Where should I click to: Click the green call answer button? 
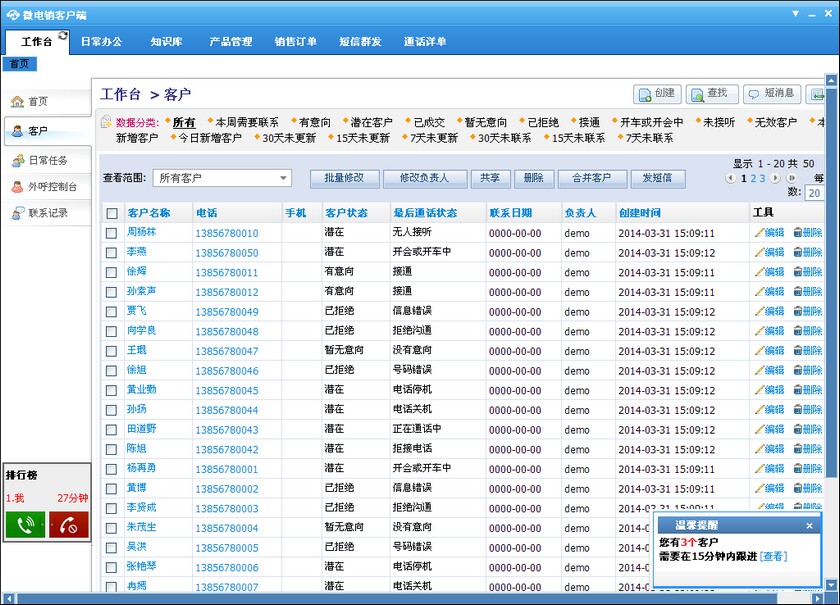click(25, 524)
